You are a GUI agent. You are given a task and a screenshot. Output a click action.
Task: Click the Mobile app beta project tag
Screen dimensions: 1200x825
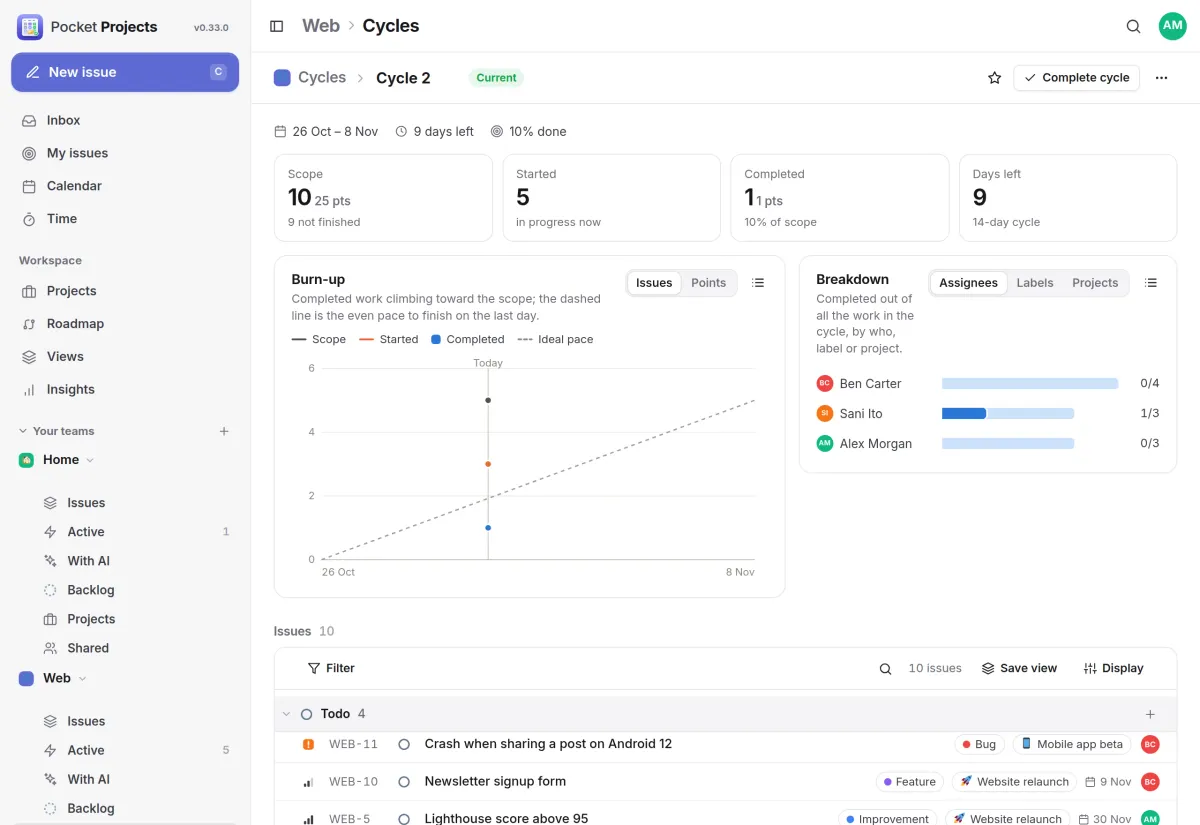1072,744
